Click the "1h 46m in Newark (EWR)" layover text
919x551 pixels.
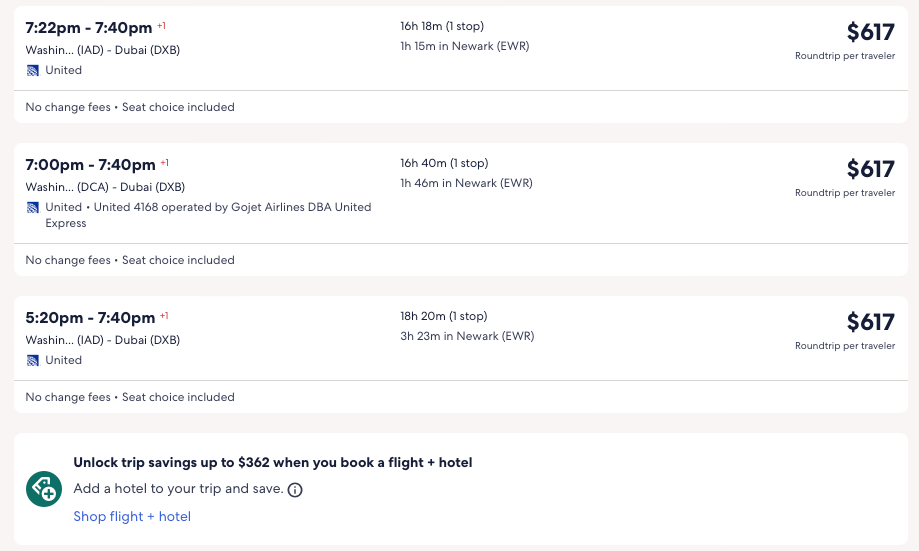(x=466, y=183)
